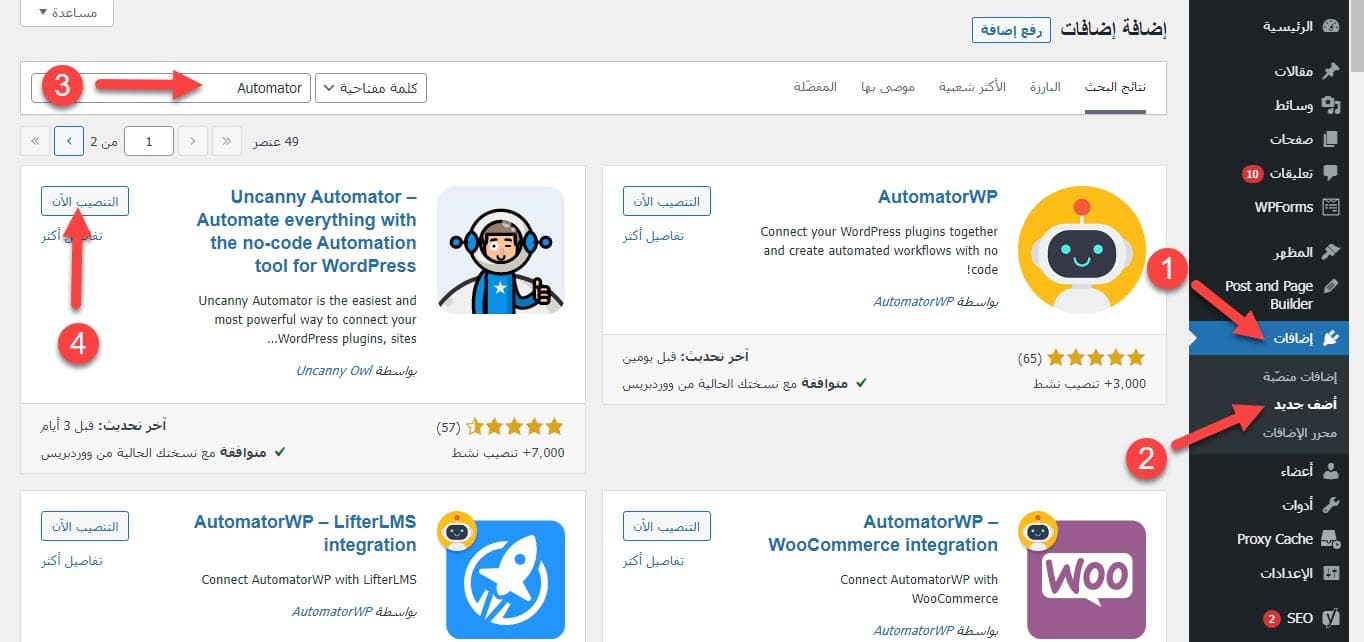Open وسائط media library icon
The width and height of the screenshot is (1364, 642).
point(1330,105)
